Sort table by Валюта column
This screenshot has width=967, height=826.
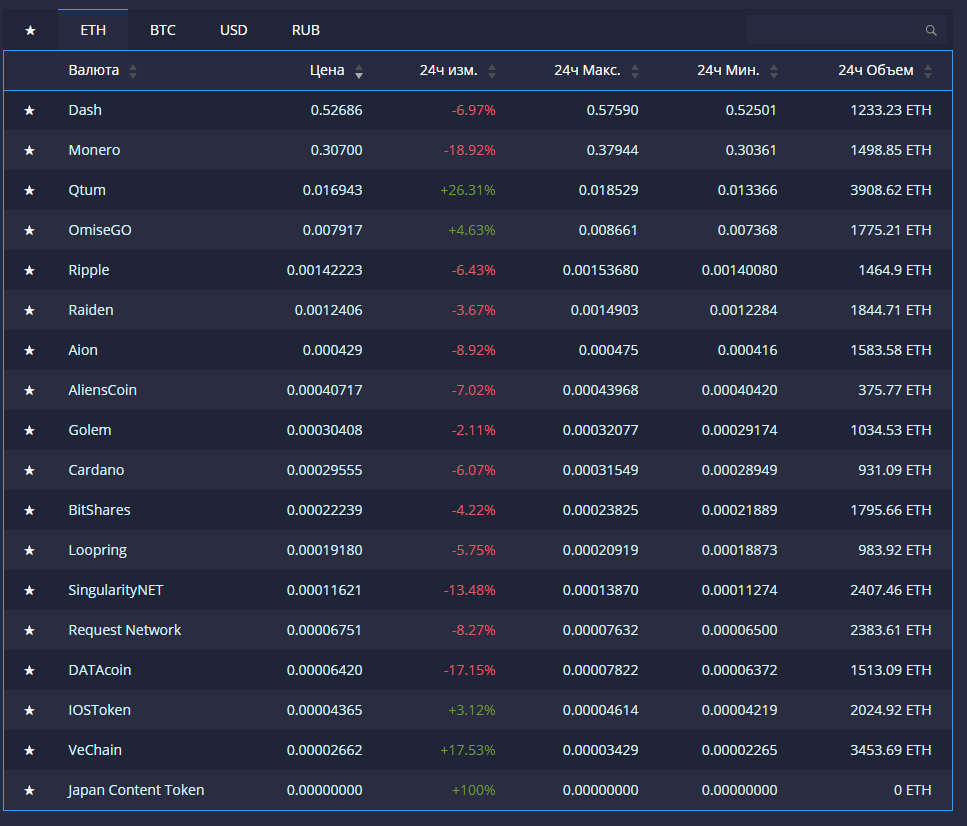pos(102,70)
